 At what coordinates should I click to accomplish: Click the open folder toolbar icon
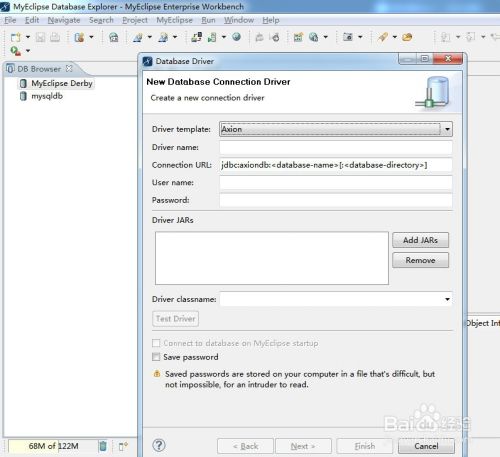coord(407,37)
